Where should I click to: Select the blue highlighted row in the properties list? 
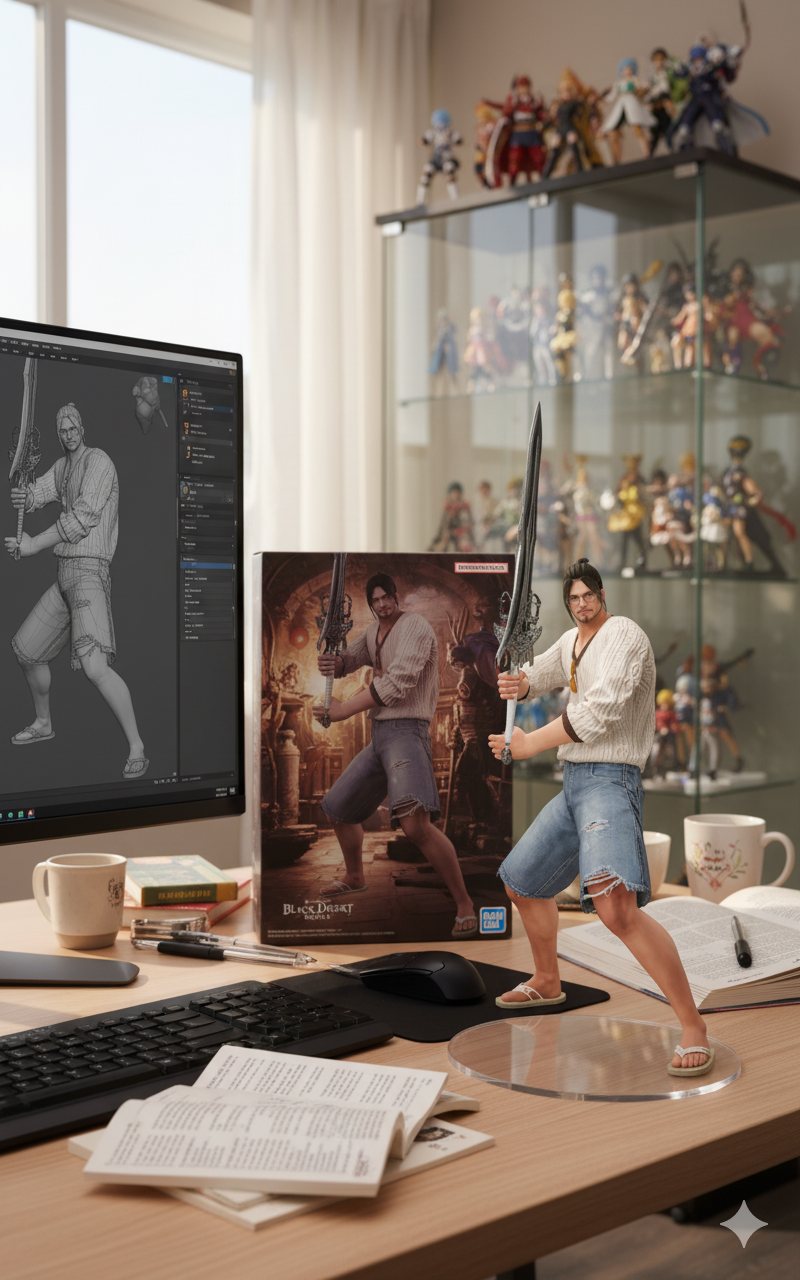206,566
